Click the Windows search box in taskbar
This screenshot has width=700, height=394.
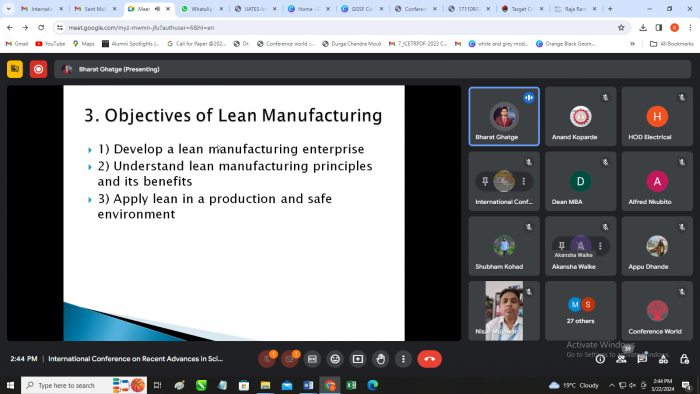pos(66,385)
